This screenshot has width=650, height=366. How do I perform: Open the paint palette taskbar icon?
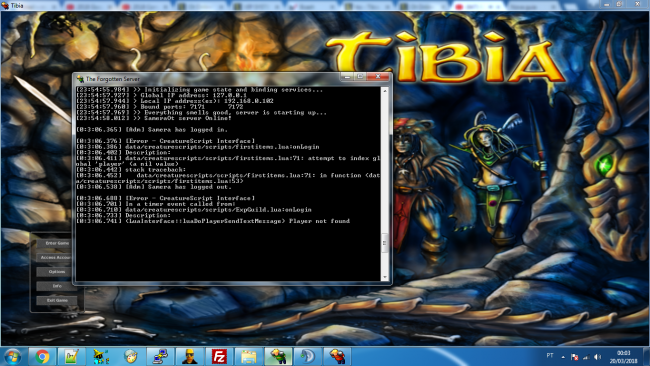point(131,356)
